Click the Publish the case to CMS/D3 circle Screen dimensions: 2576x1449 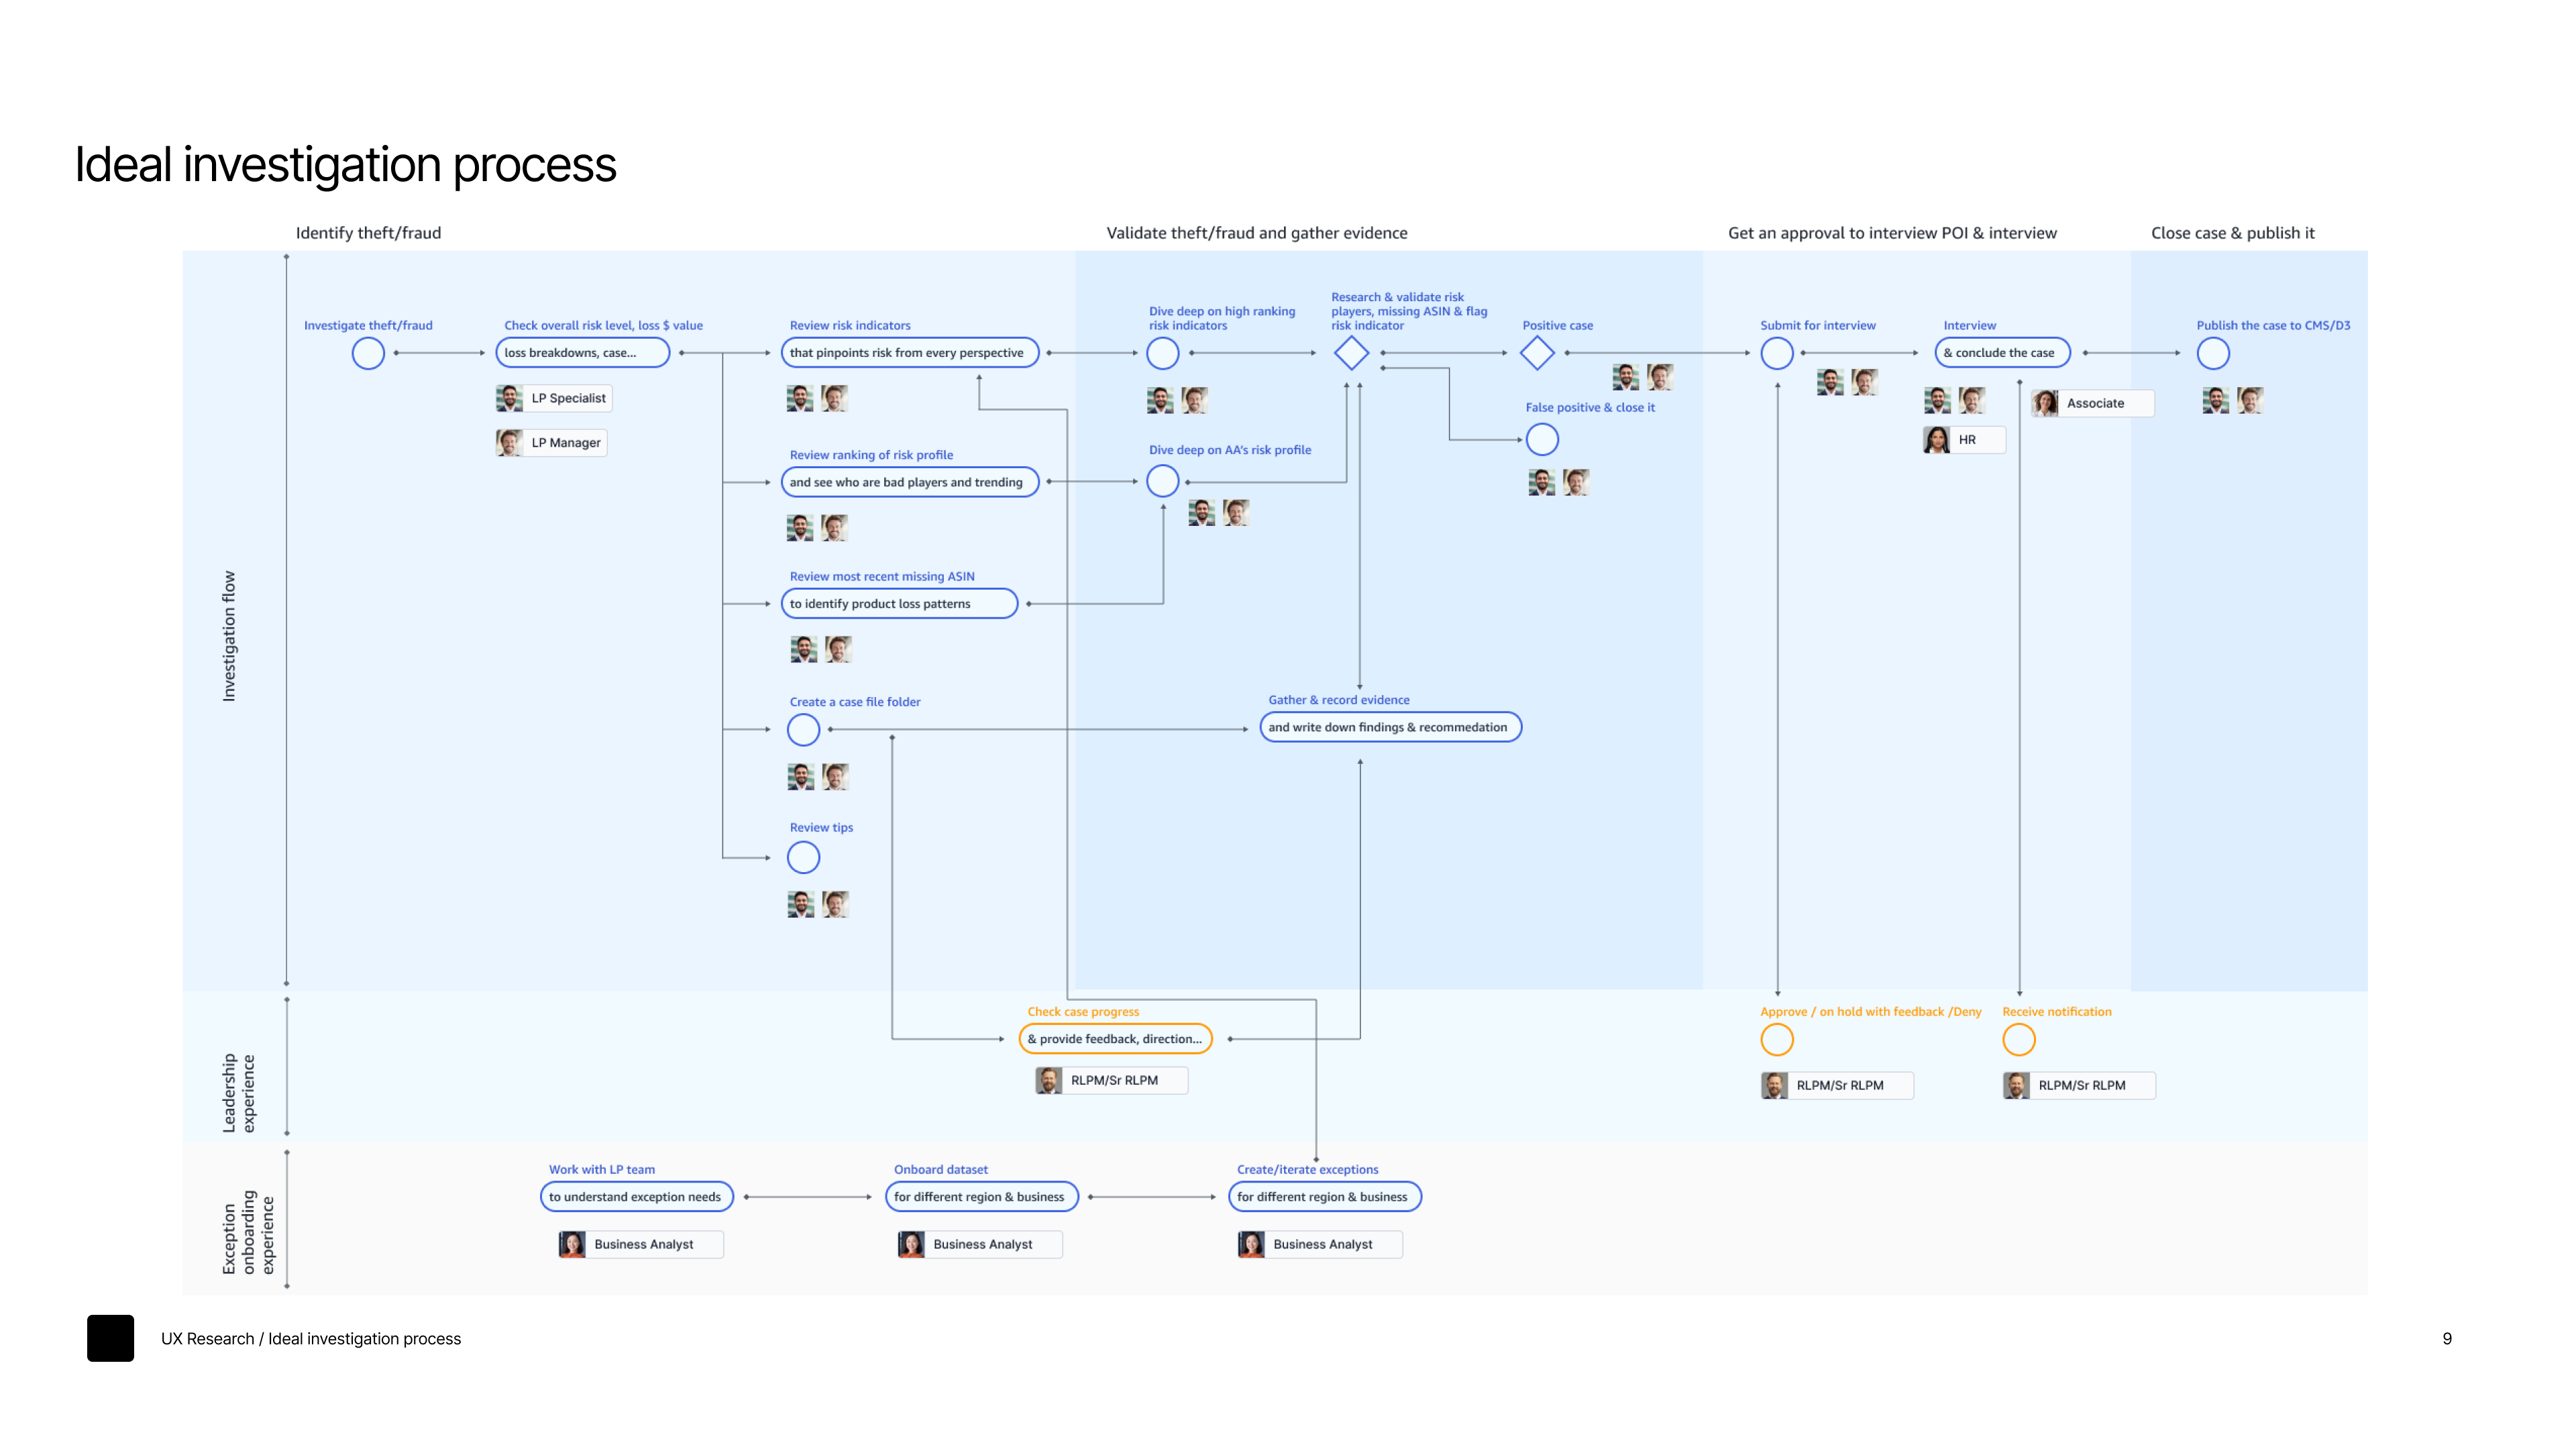click(2213, 353)
